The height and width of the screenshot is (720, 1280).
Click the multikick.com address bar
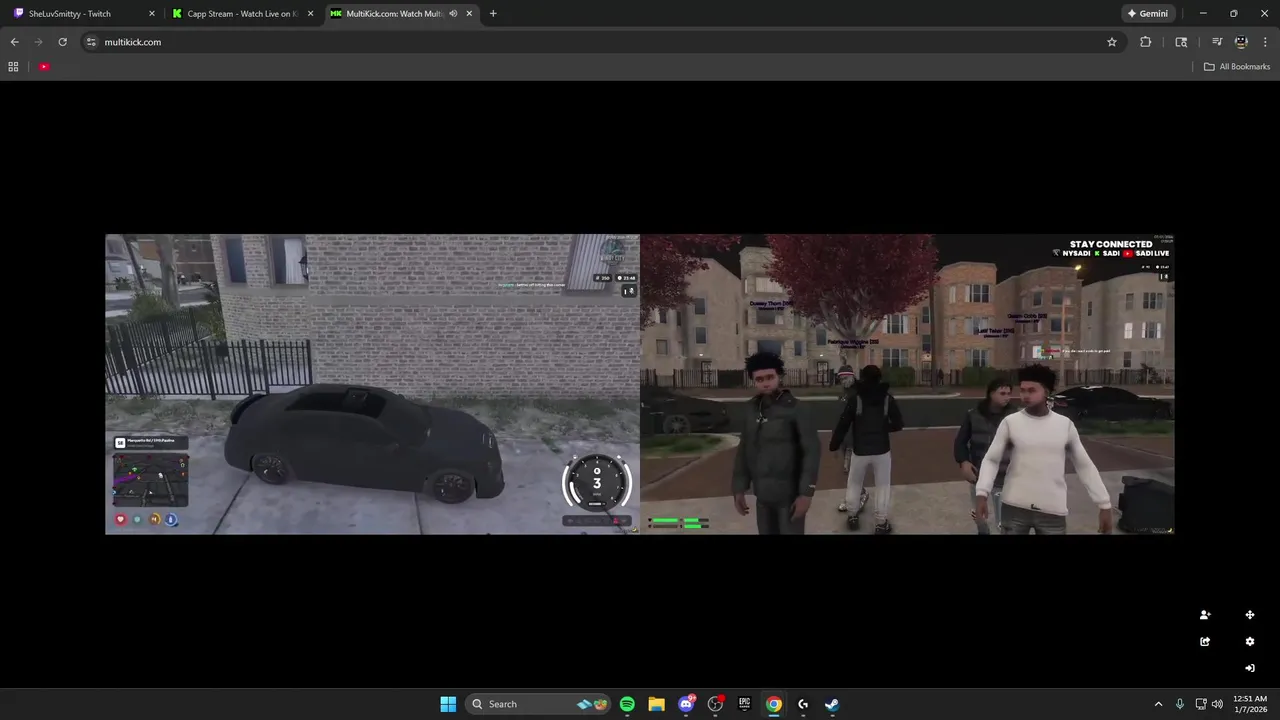coord(600,42)
